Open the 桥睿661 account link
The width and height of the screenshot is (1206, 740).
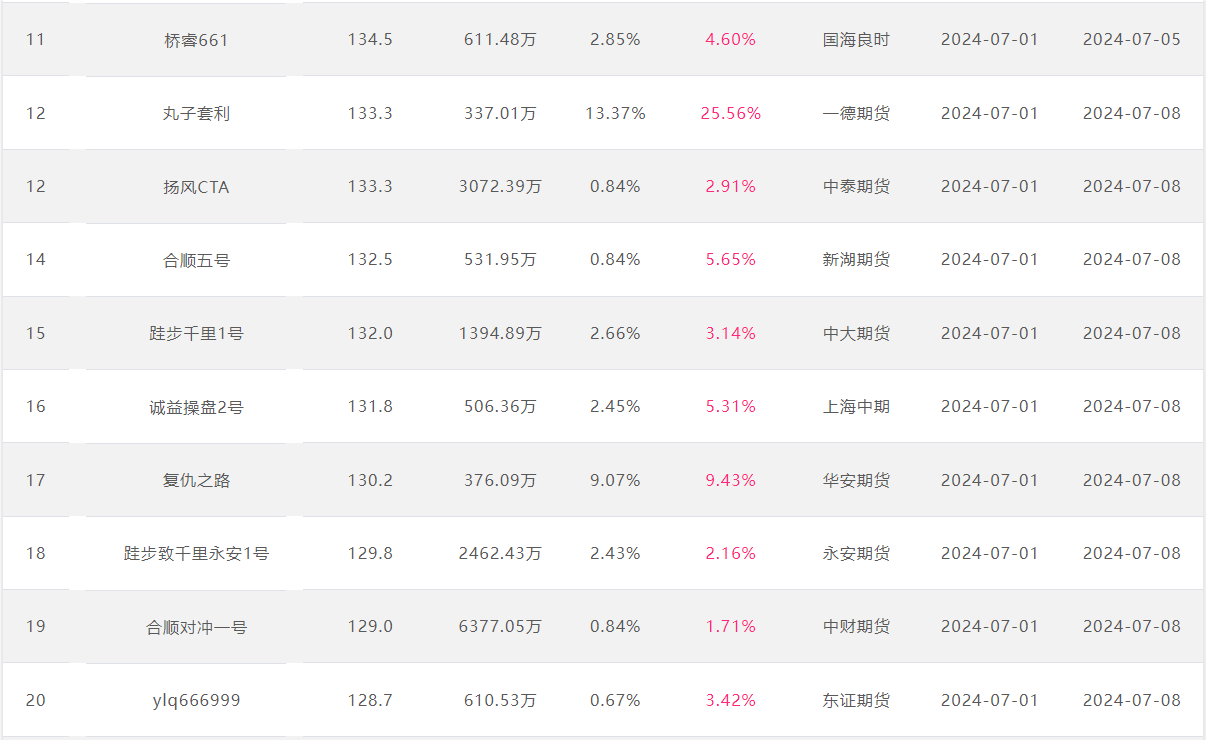(196, 40)
